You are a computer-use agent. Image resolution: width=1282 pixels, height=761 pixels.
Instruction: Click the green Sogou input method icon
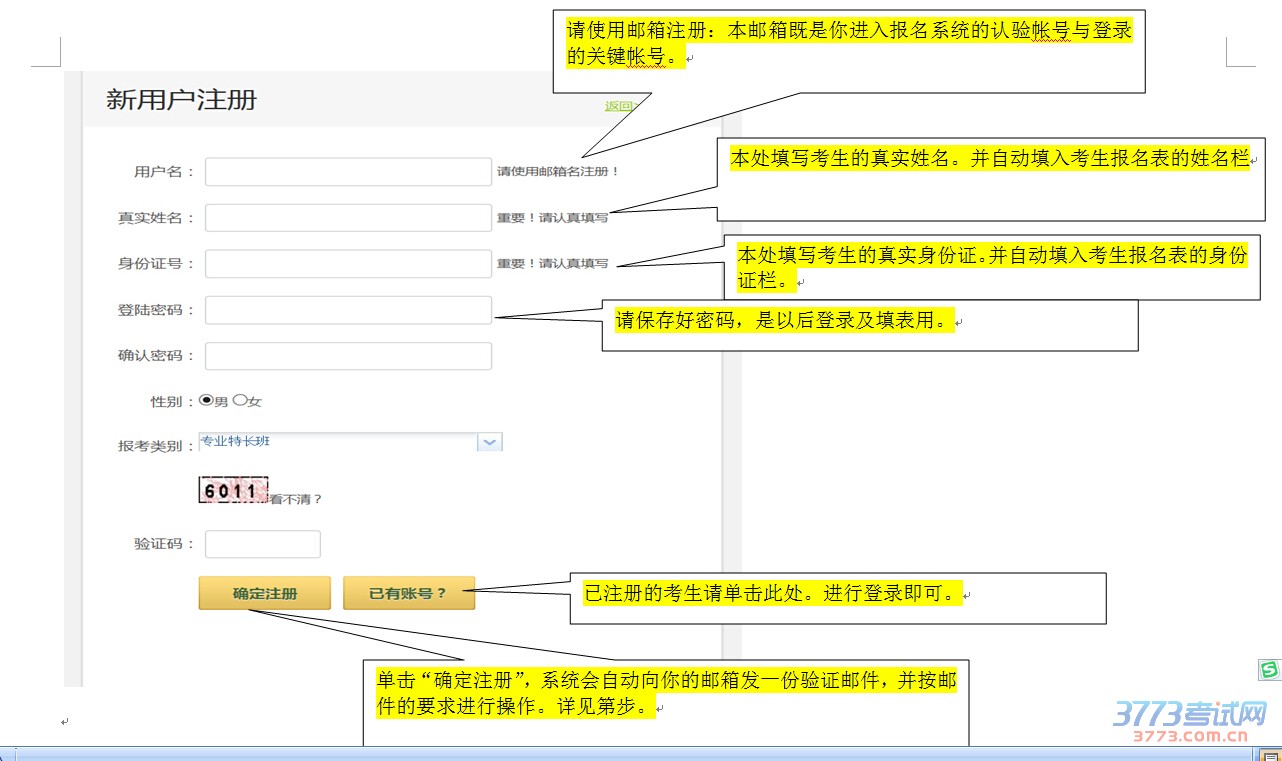1269,670
